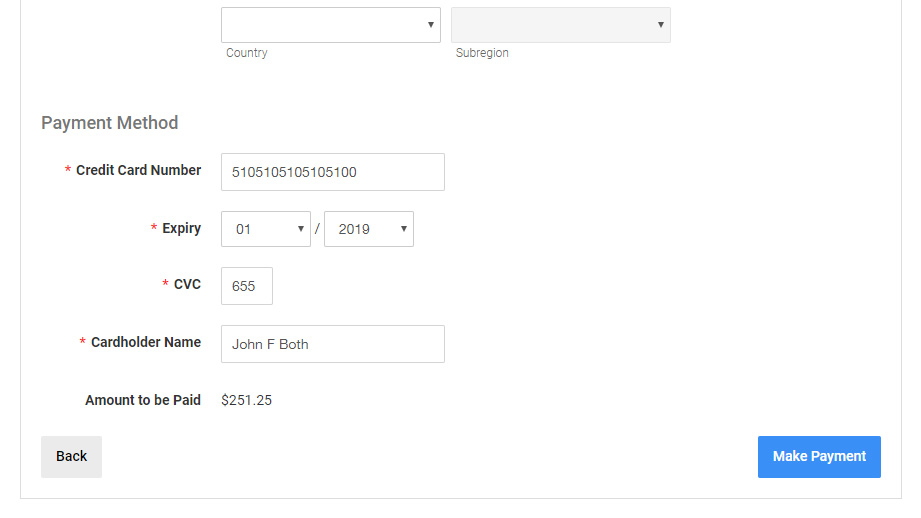The height and width of the screenshot is (518, 921).
Task: Click the red asterisk beside Credit Card Number
Action: pyautogui.click(x=68, y=171)
